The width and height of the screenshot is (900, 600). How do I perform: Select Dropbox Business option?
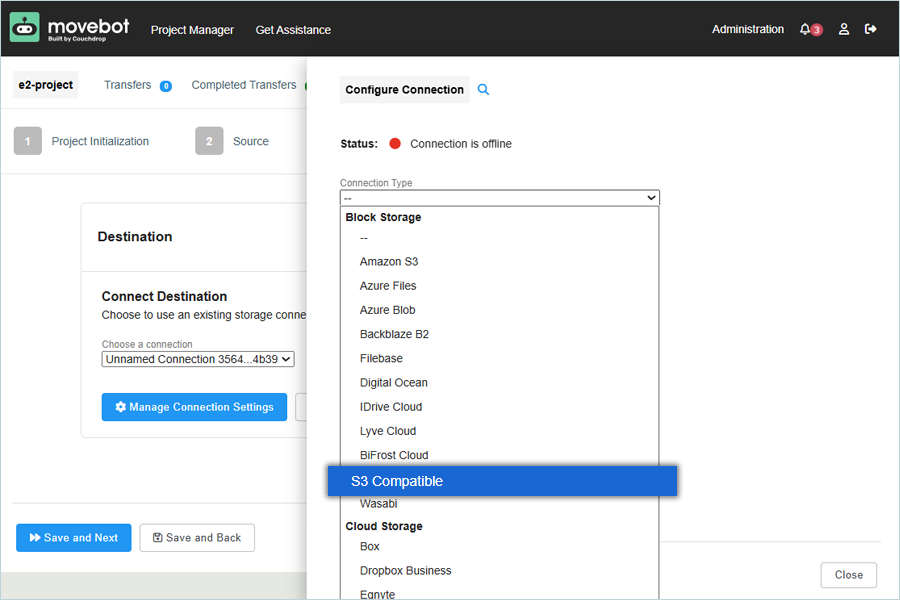(405, 571)
